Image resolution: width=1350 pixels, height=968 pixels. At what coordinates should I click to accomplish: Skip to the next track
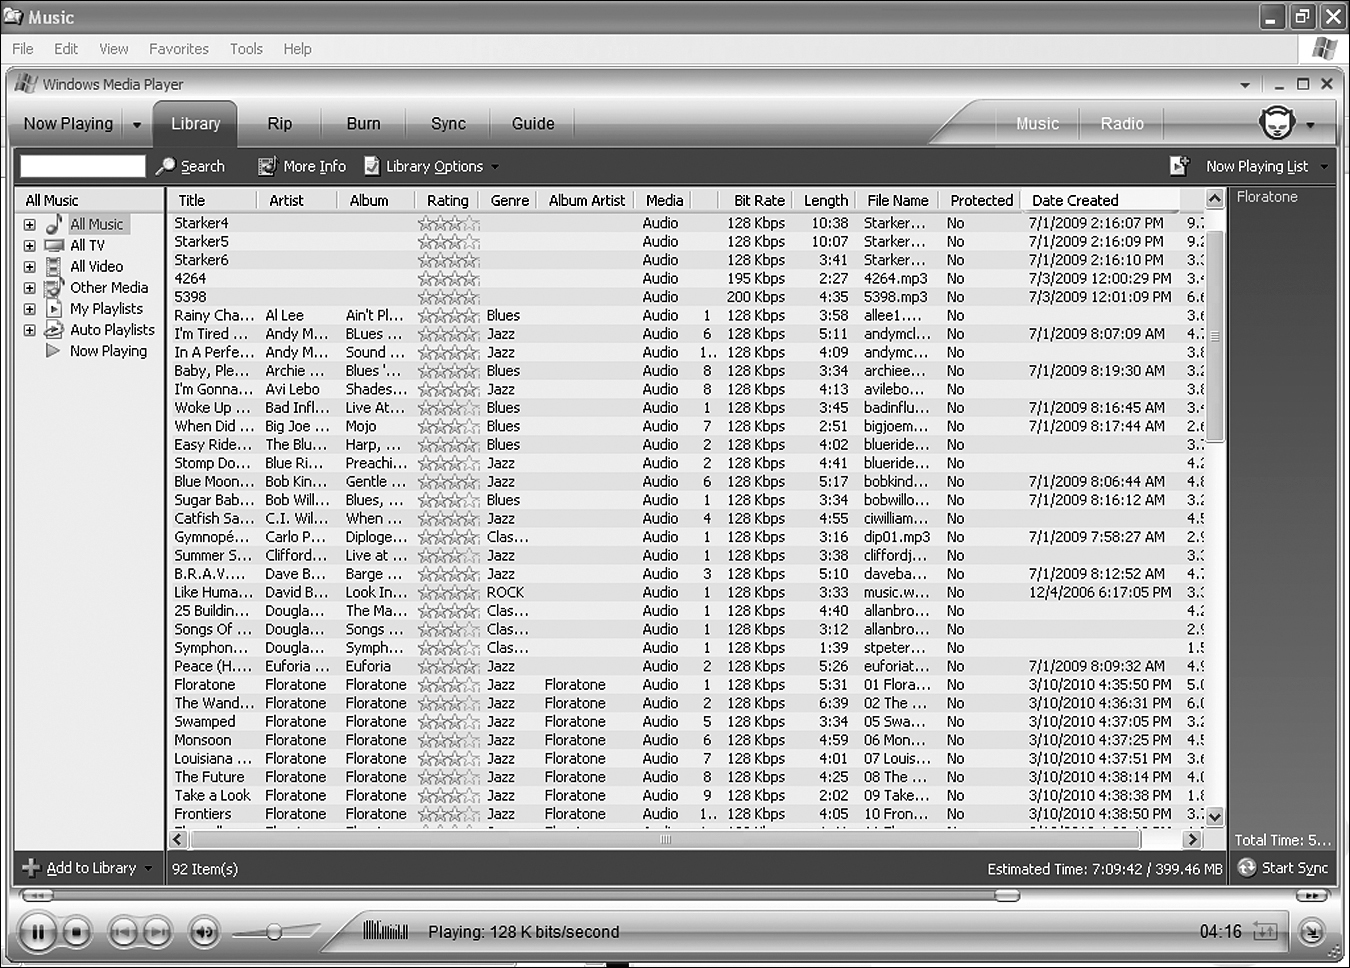[157, 932]
